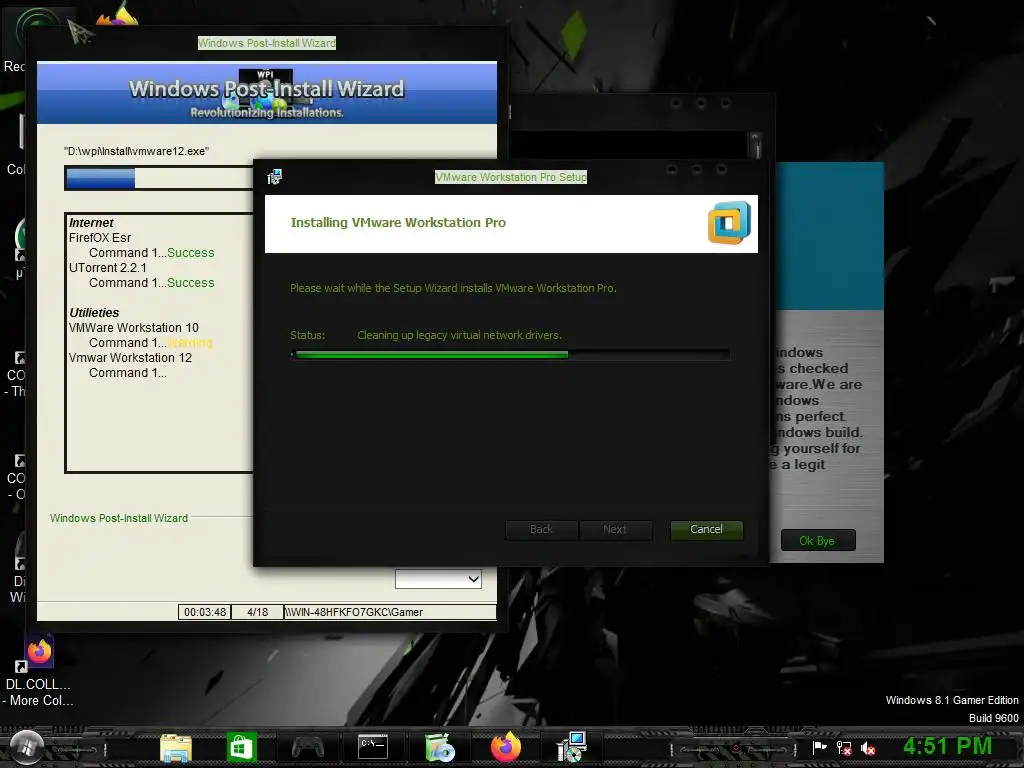Viewport: 1024px width, 768px height.
Task: Click Success status under FirefOX Esr
Action: tap(191, 253)
